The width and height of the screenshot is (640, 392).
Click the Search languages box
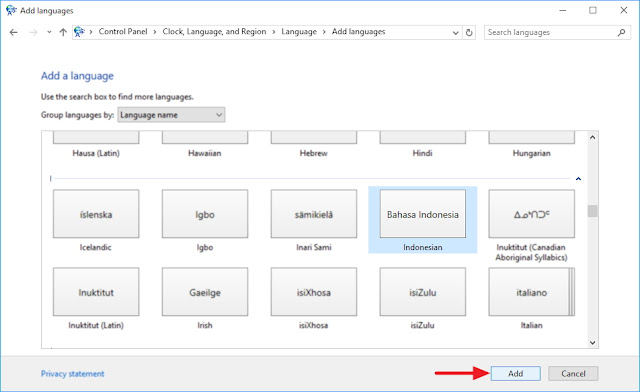coord(557,32)
